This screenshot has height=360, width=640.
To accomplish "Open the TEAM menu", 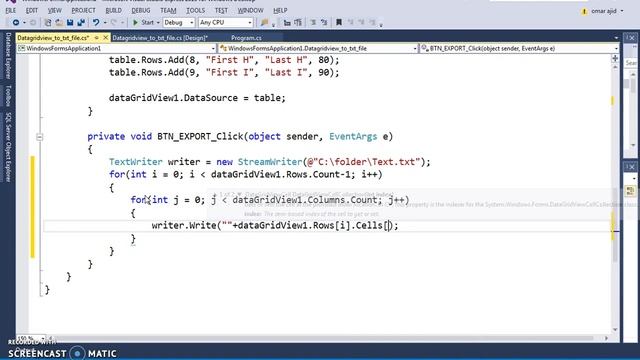I will click(x=168, y=10).
